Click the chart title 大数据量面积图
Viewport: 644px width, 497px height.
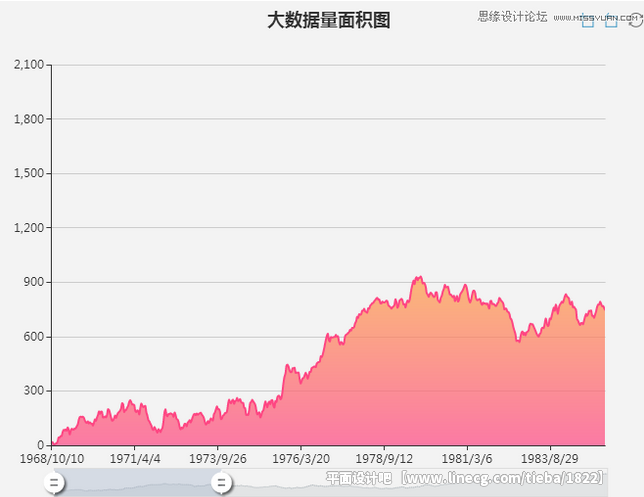tap(329, 20)
